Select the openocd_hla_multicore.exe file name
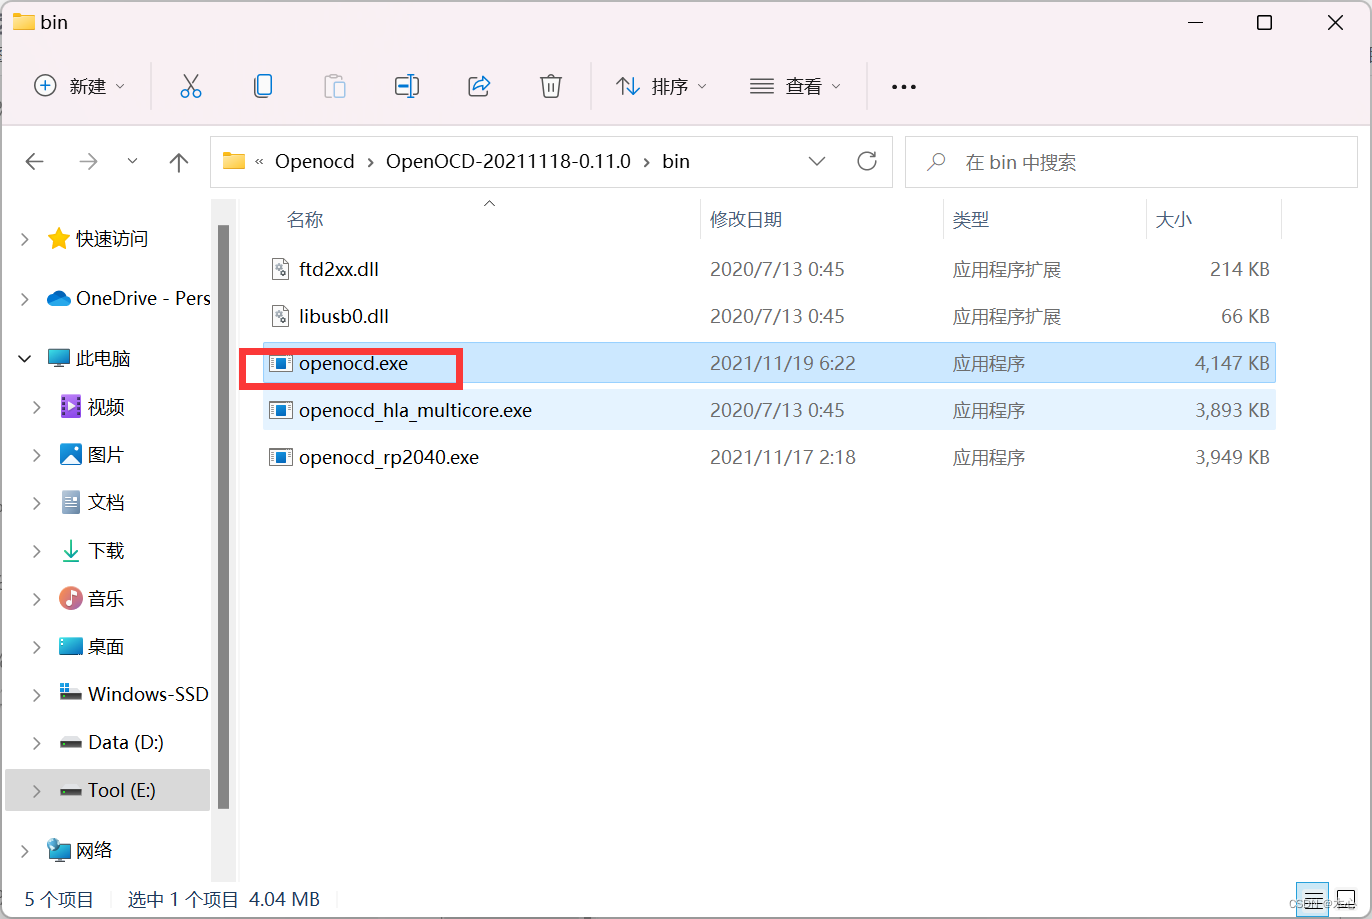 click(415, 410)
